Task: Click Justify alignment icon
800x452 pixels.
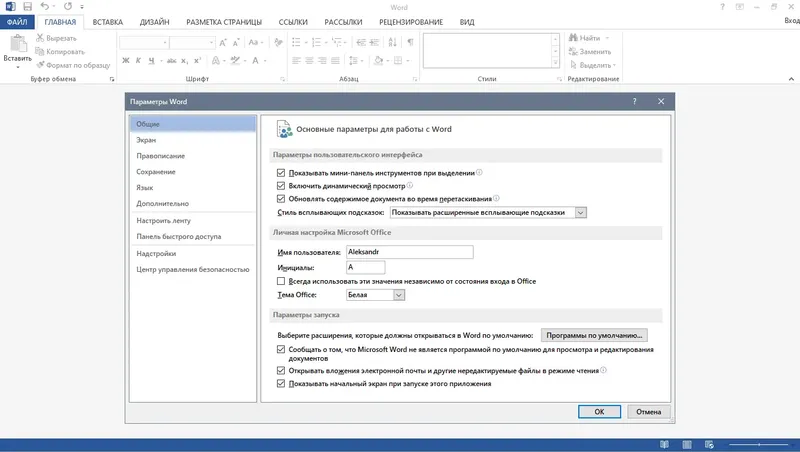Action: pyautogui.click(x=335, y=61)
